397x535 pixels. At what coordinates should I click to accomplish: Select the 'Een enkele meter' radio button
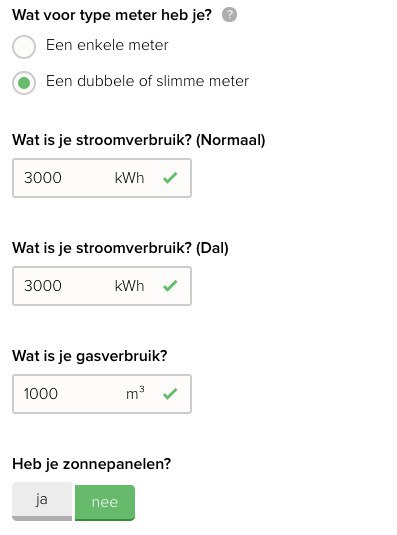[x=24, y=47]
